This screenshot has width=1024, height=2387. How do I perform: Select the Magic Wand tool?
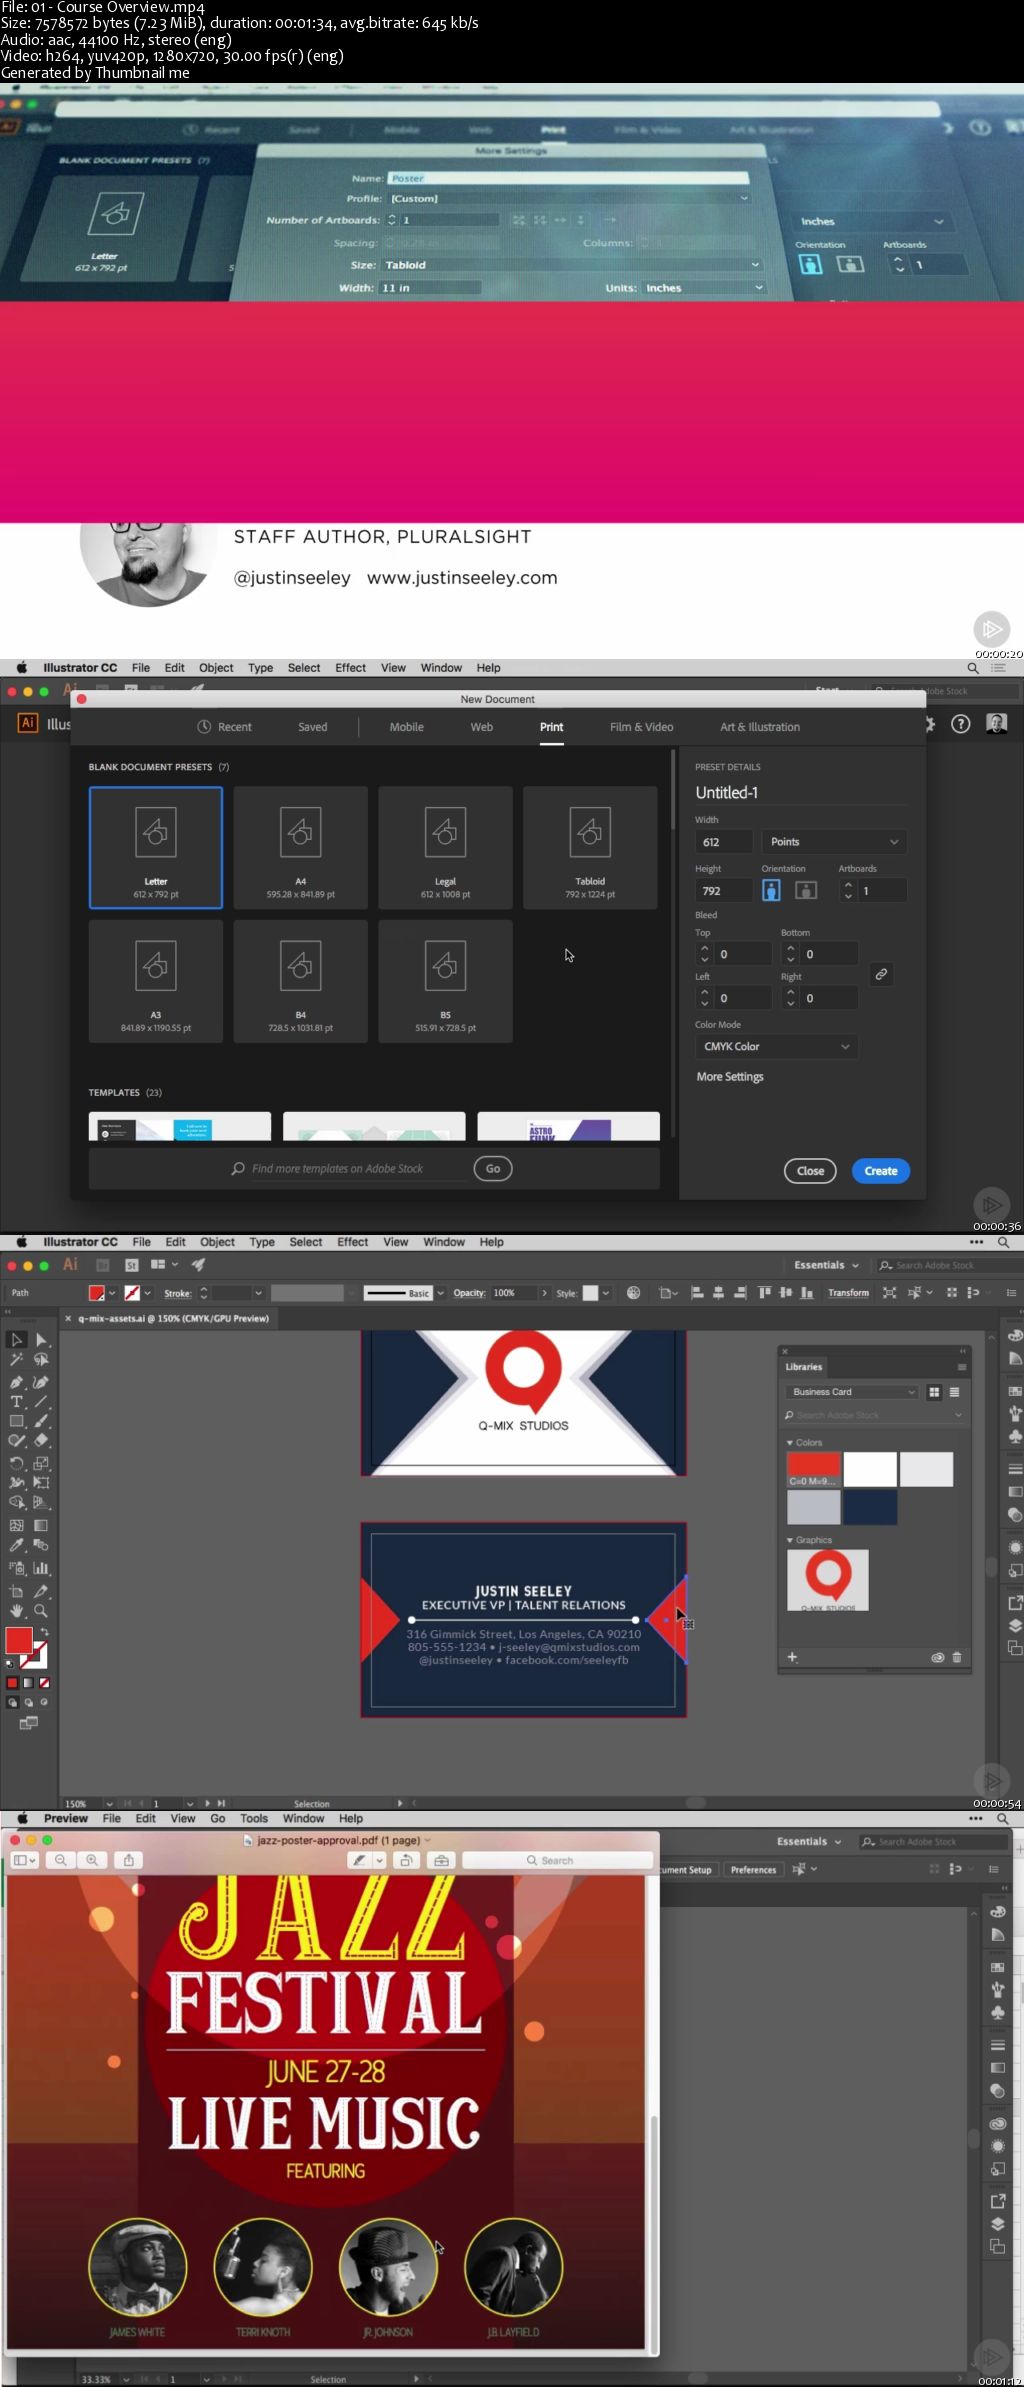coord(17,1360)
